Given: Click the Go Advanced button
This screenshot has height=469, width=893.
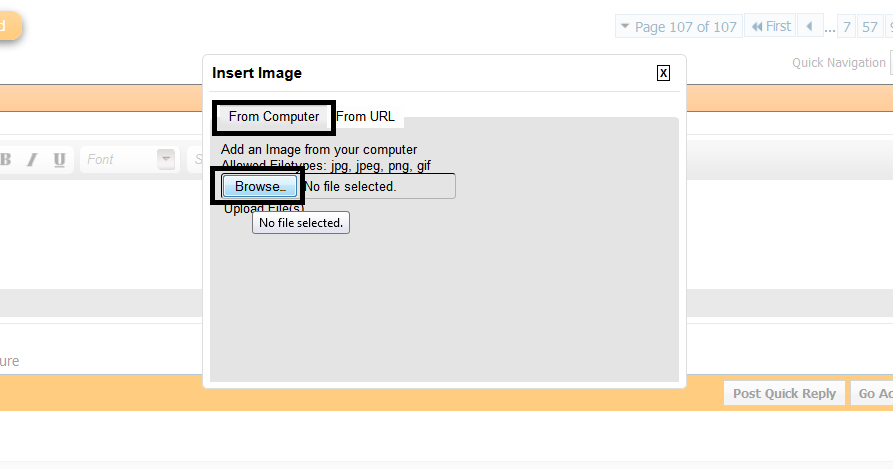Looking at the screenshot, I should pyautogui.click(x=872, y=393).
